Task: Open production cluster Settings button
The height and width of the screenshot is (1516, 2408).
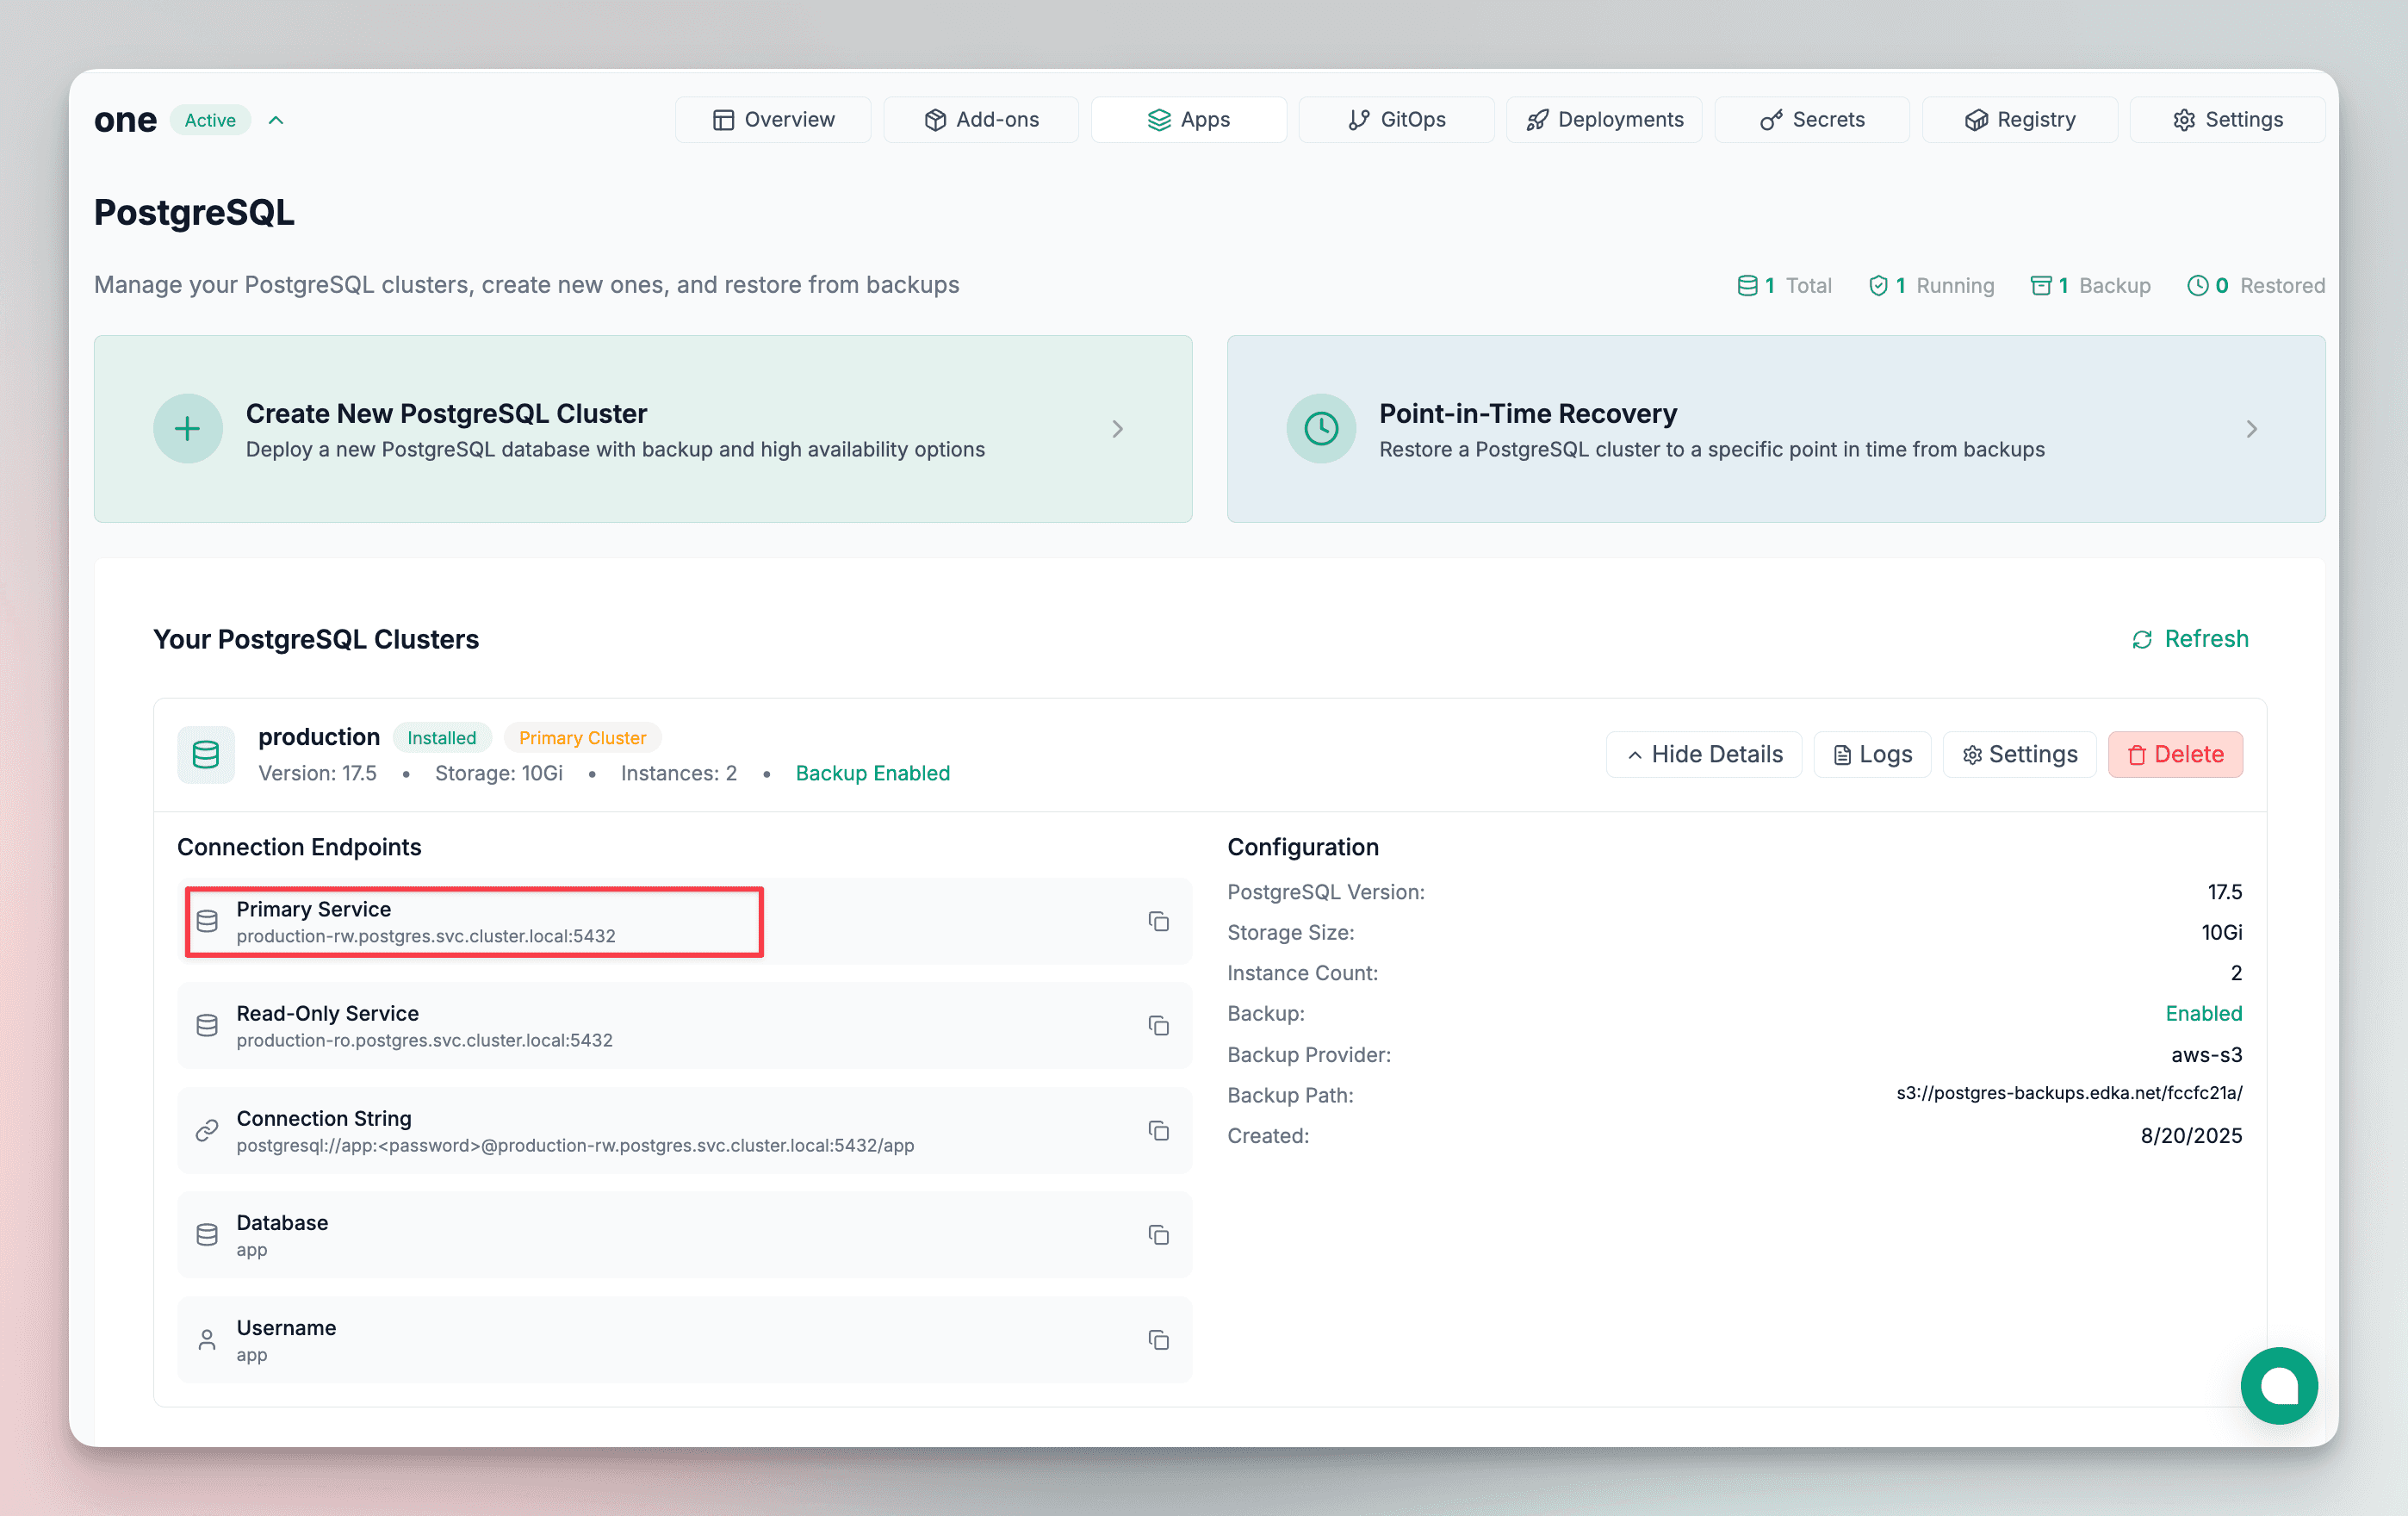Action: 2018,754
